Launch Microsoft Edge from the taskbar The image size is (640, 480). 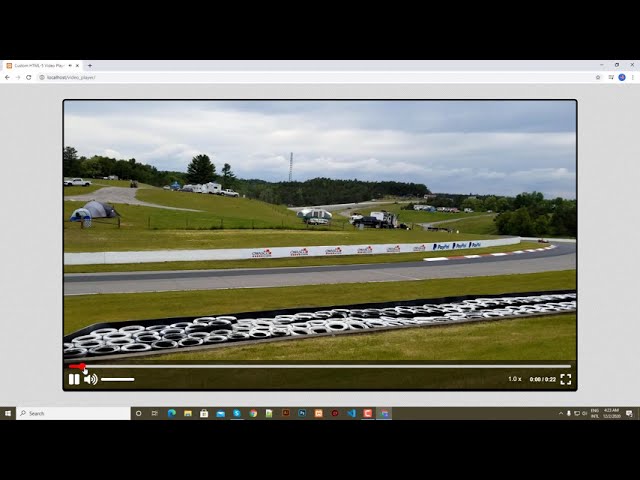[x=171, y=413]
